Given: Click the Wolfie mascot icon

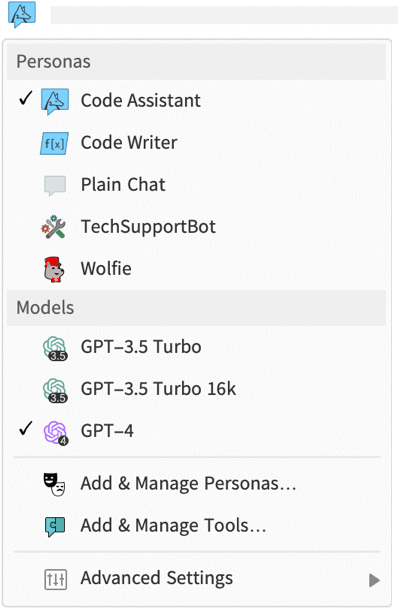Looking at the screenshot, I should coord(54,269).
